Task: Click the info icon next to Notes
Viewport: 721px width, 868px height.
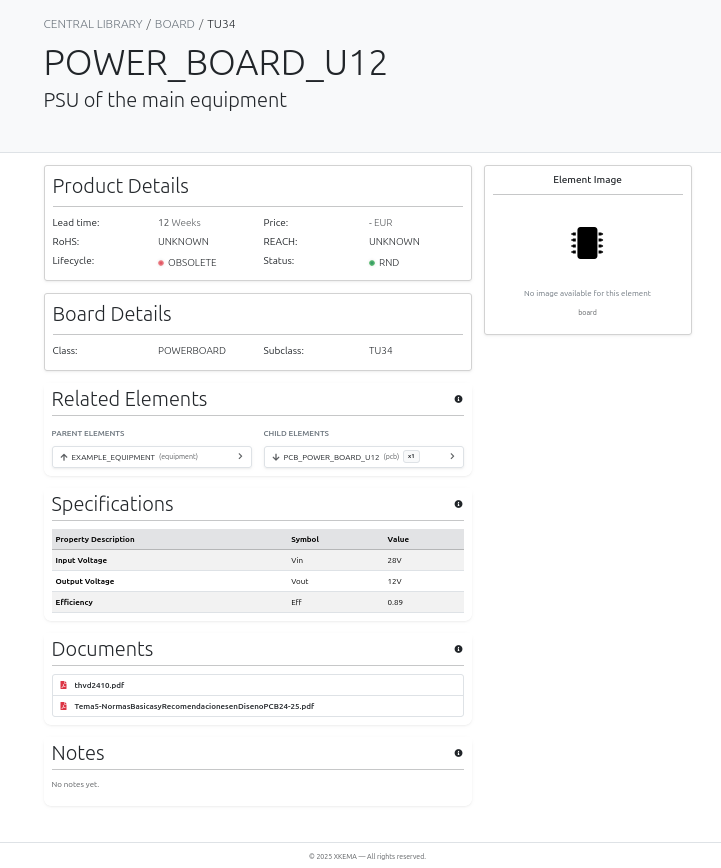Action: [458, 752]
